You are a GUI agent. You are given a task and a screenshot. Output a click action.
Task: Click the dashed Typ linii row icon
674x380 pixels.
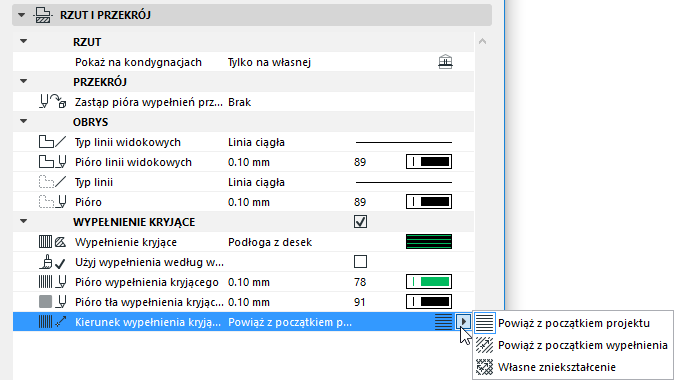pyautogui.click(x=52, y=182)
